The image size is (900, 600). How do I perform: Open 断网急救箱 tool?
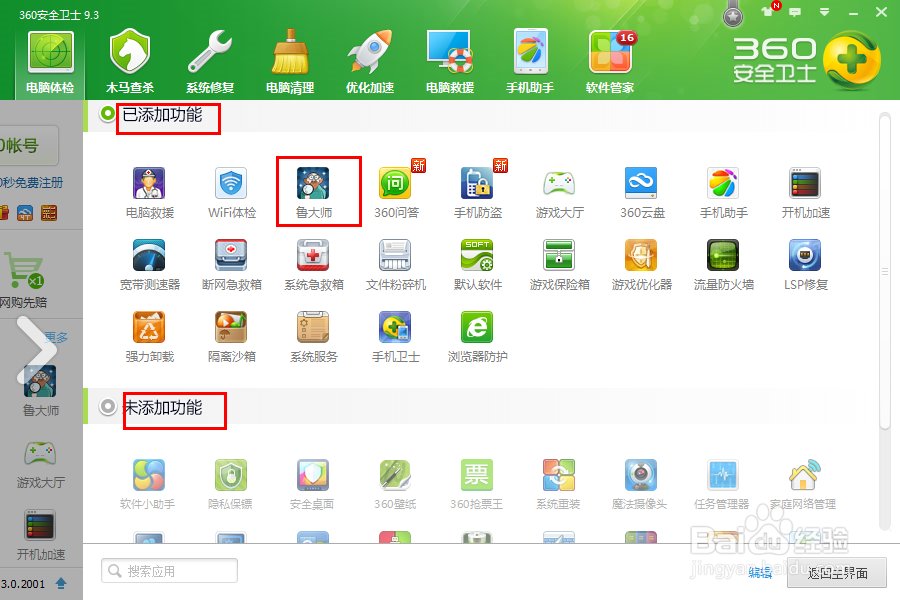point(231,265)
